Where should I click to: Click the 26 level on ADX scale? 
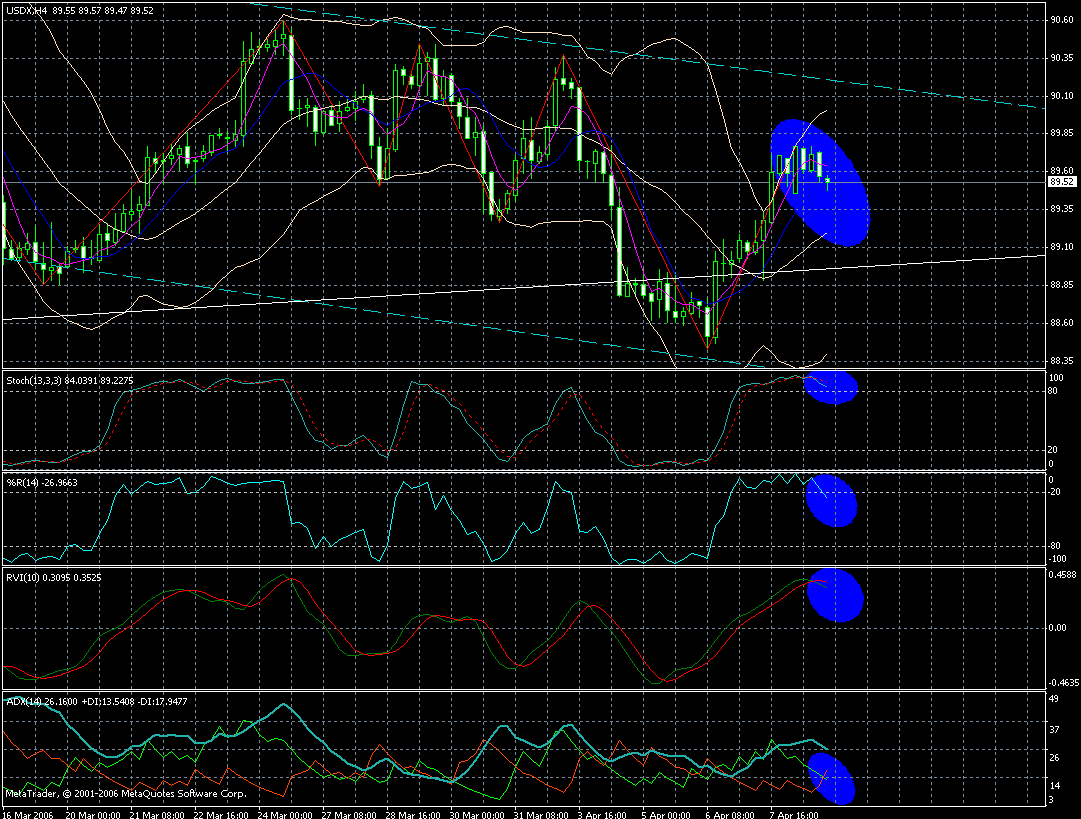pos(1053,758)
